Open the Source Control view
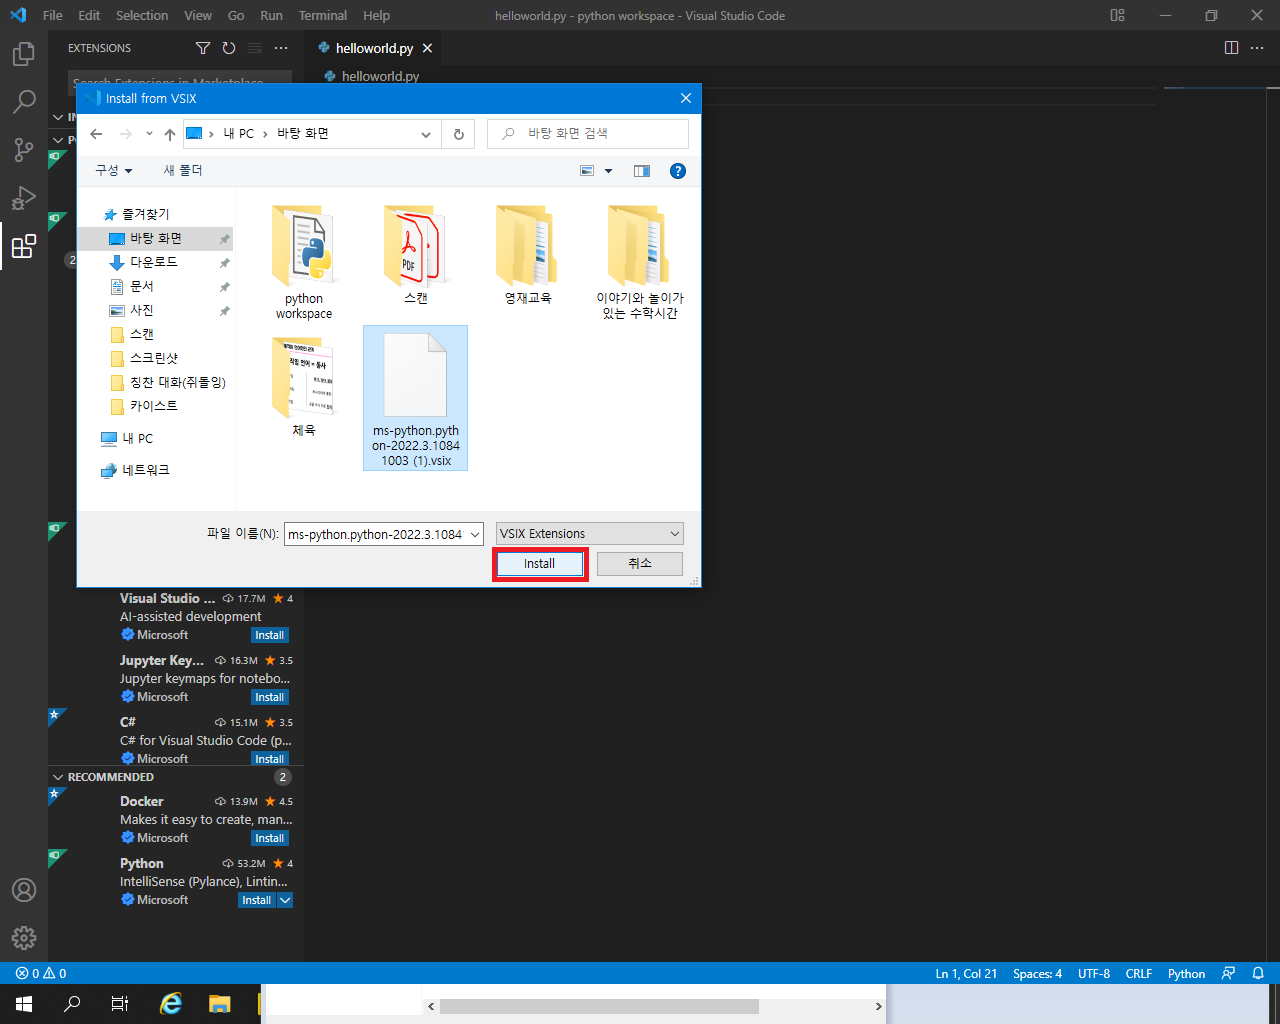 24,150
